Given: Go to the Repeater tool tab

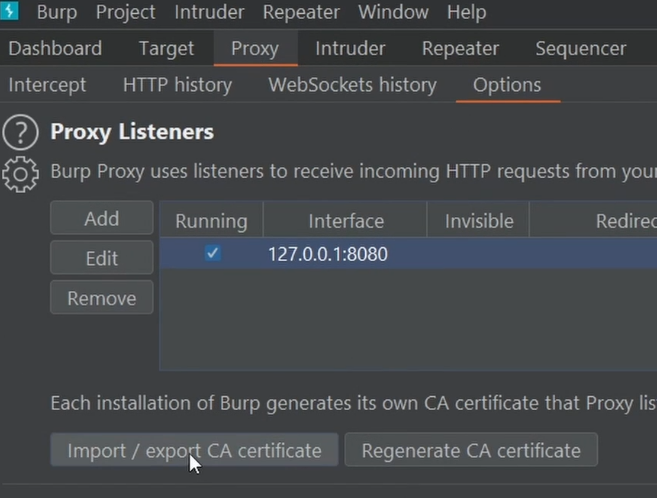Looking at the screenshot, I should tap(460, 48).
